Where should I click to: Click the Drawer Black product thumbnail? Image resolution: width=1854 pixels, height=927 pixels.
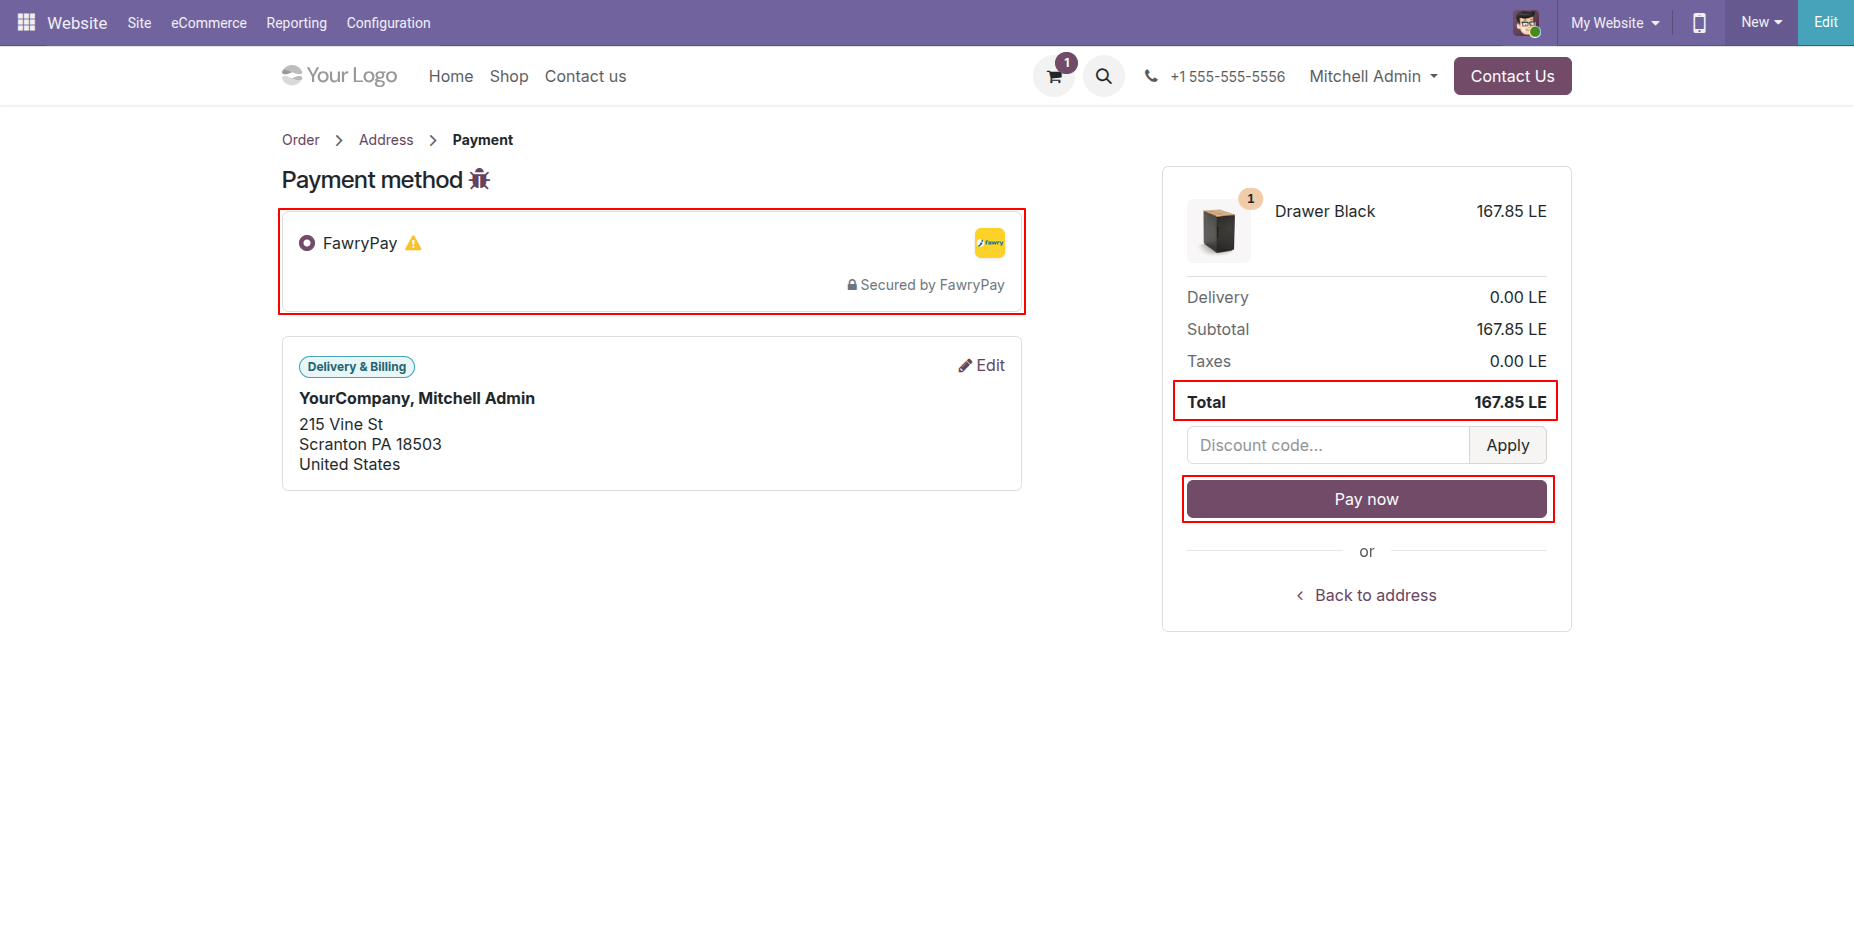(1219, 231)
